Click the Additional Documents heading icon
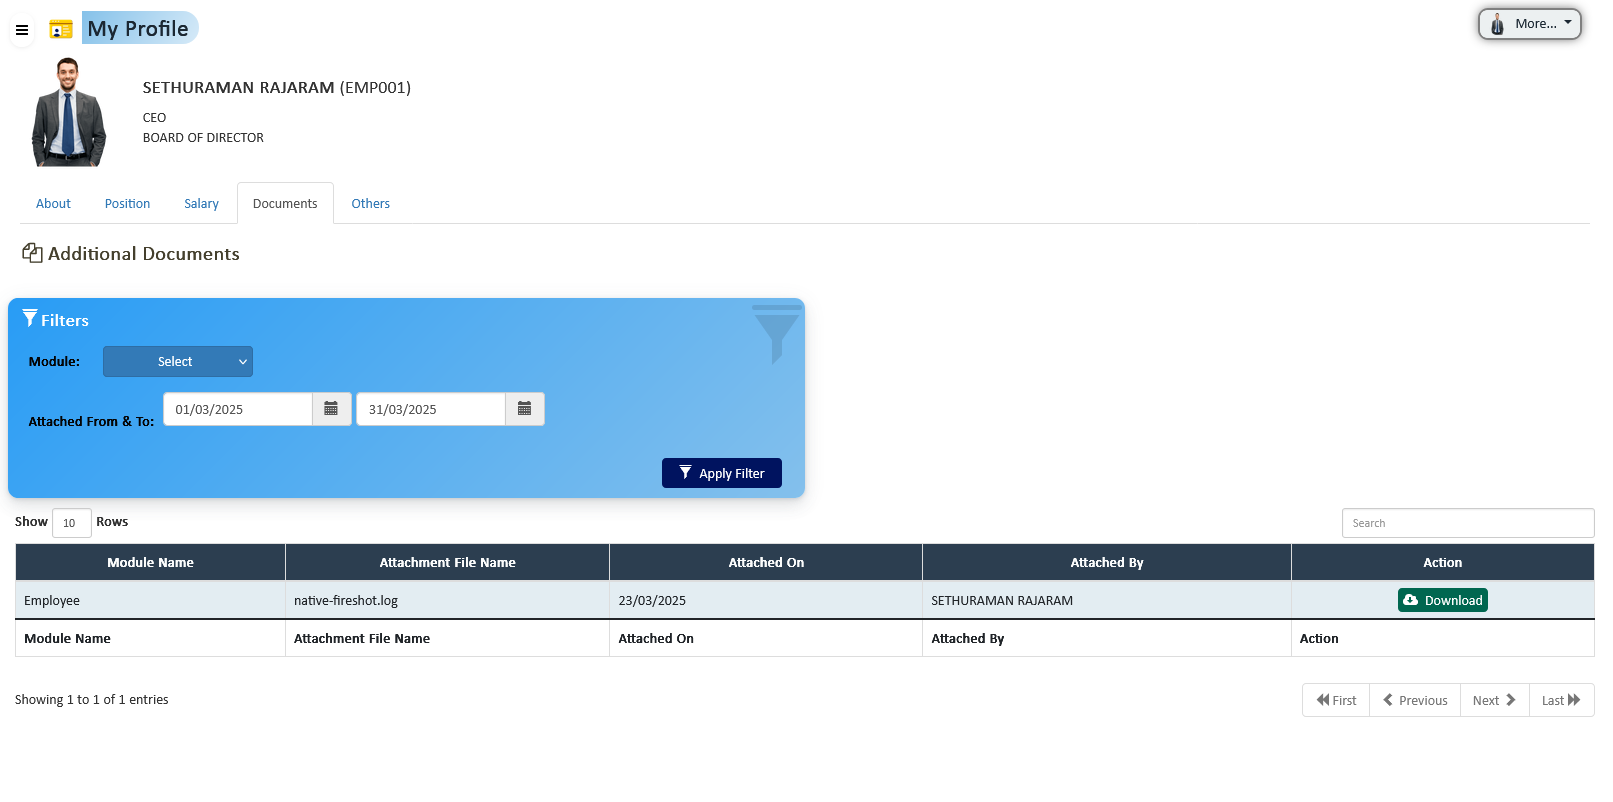 click(32, 254)
